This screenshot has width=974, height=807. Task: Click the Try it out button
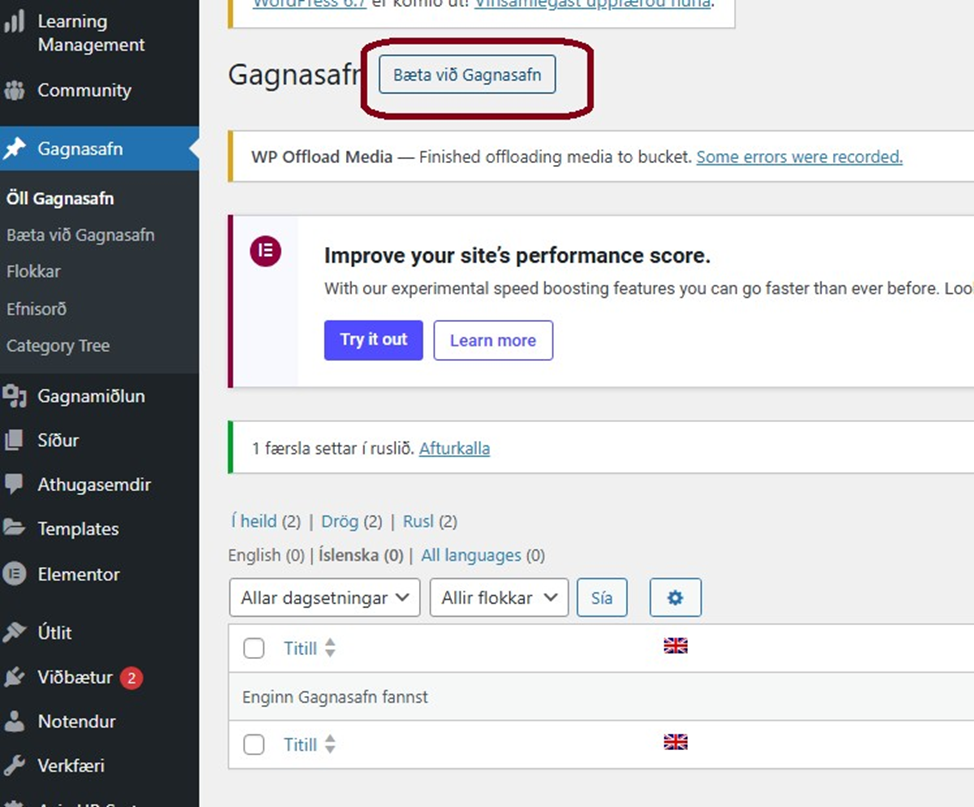click(373, 340)
